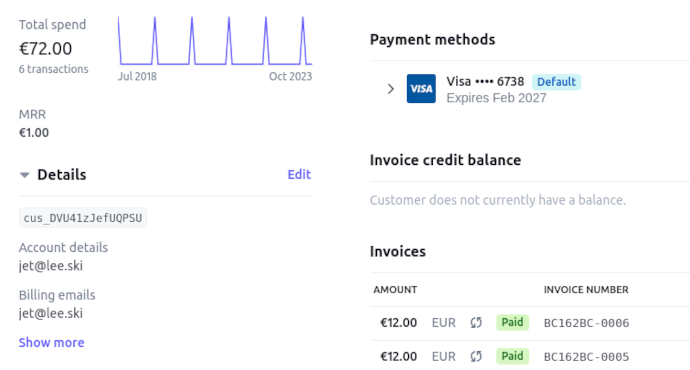The height and width of the screenshot is (370, 690).
Task: Click the Default badge on Visa card
Action: pos(556,82)
